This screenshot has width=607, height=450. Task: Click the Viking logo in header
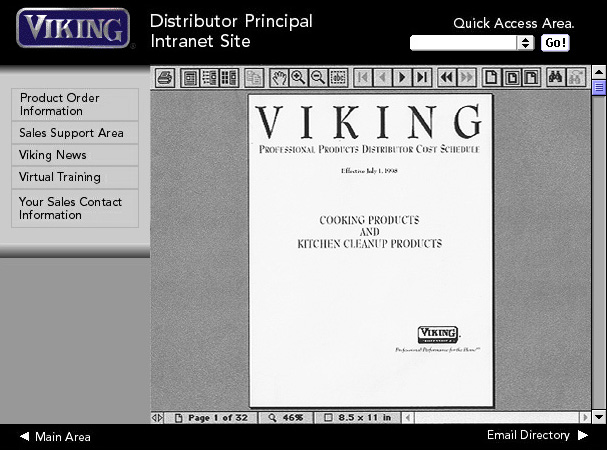74,28
